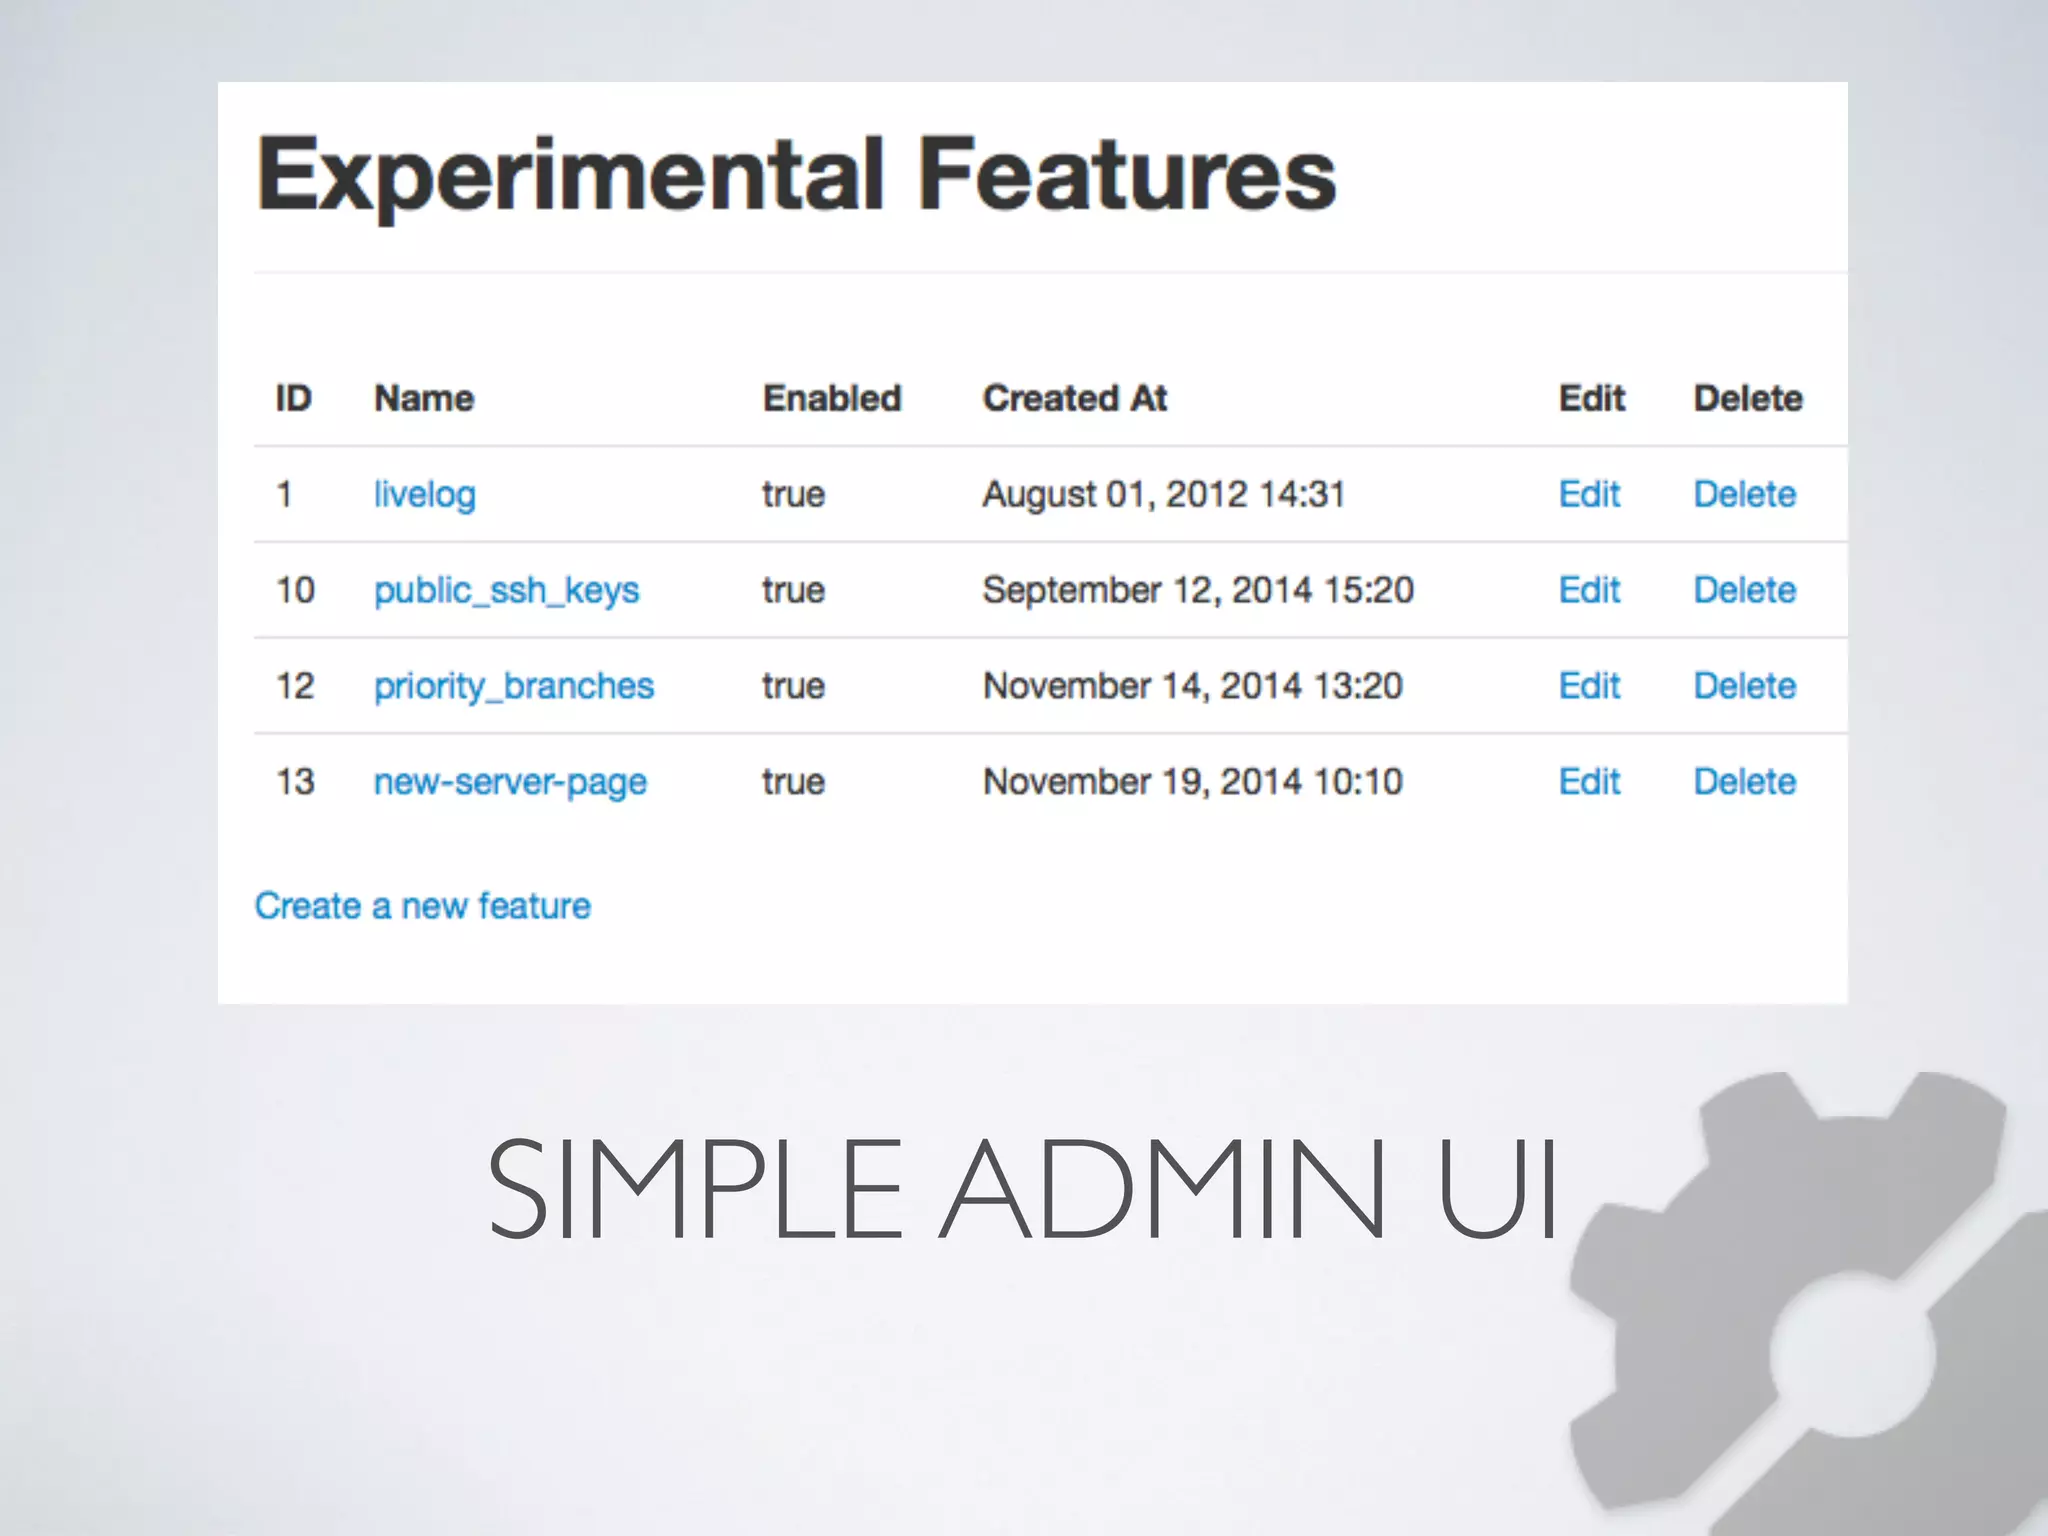Open the livelog feature link
Viewport: 2048px width, 1536px height.
pyautogui.click(x=424, y=495)
